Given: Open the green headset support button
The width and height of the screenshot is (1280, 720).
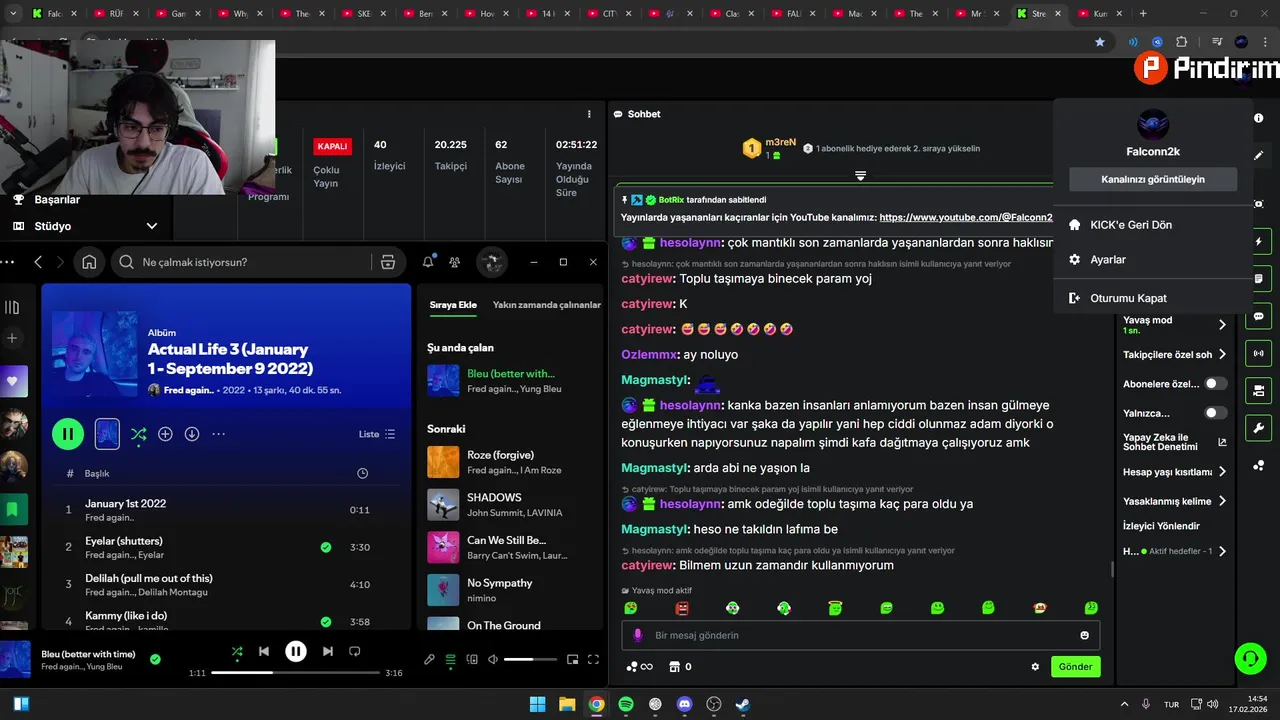Looking at the screenshot, I should 1250,658.
